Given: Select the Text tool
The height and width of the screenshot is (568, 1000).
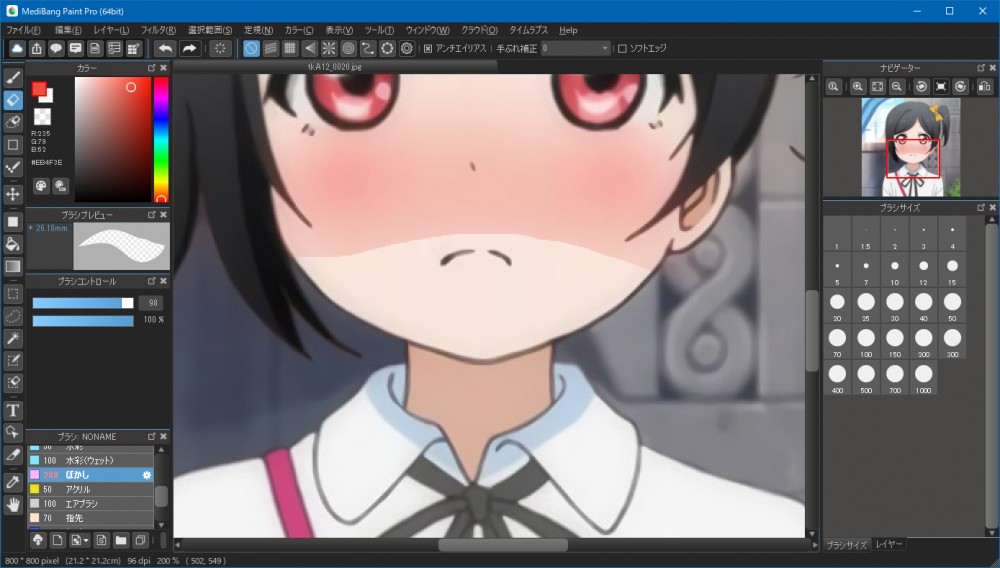Looking at the screenshot, I should click(x=13, y=411).
